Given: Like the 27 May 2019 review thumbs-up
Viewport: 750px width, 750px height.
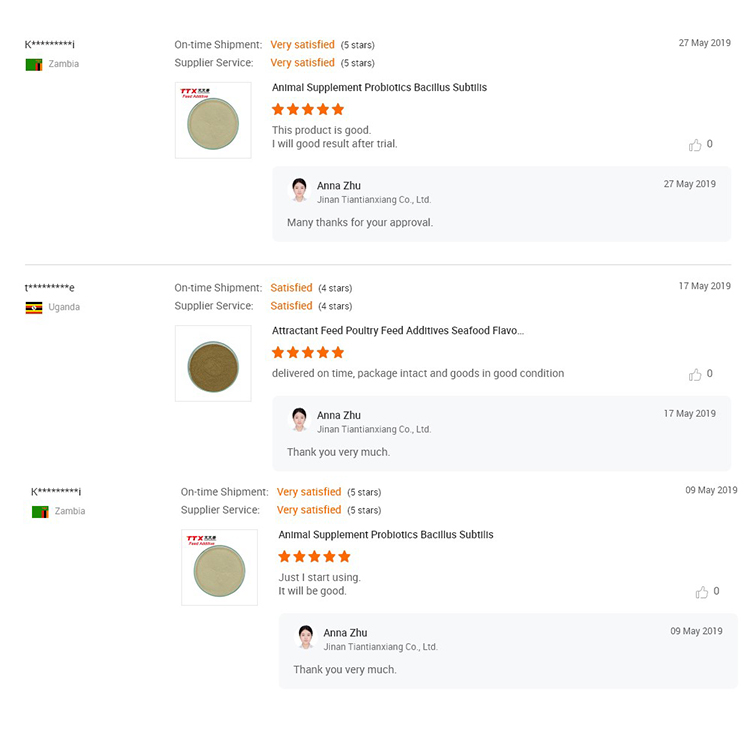Looking at the screenshot, I should point(695,145).
